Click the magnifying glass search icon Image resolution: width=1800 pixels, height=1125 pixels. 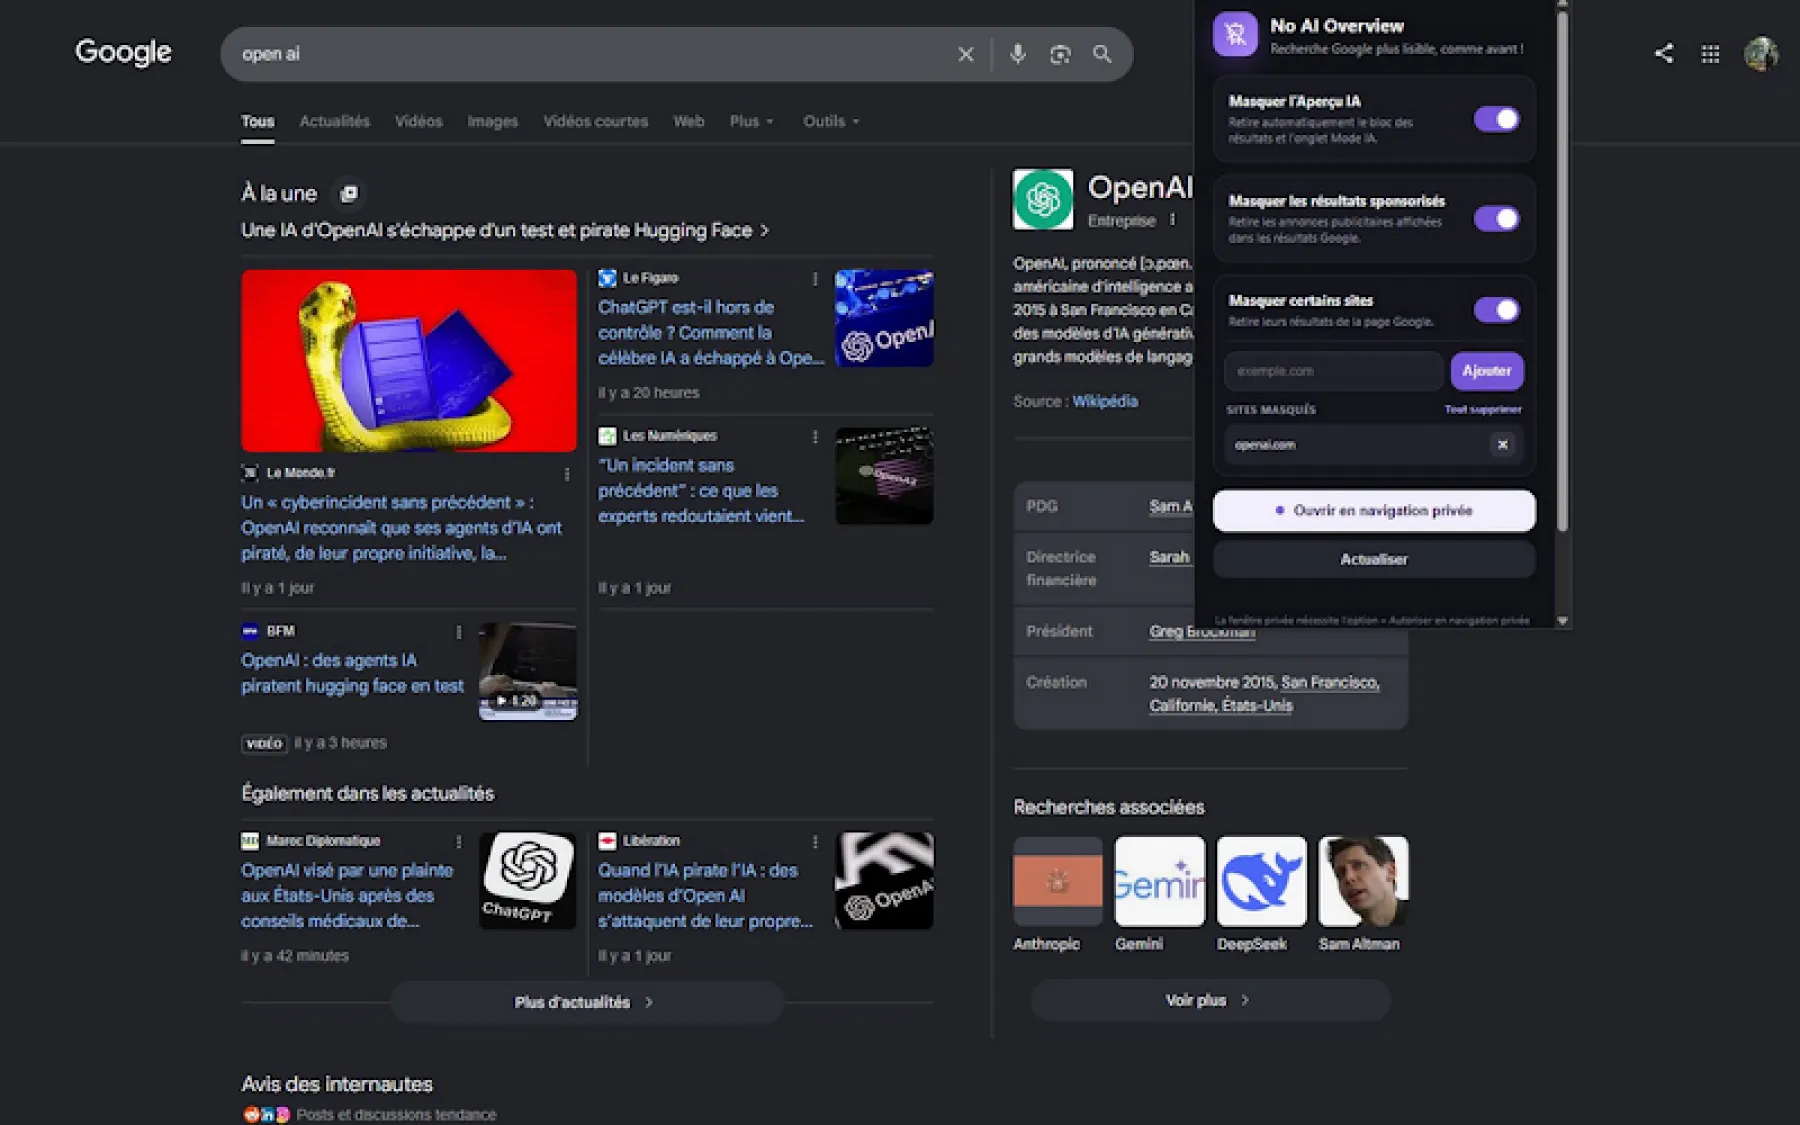1102,54
